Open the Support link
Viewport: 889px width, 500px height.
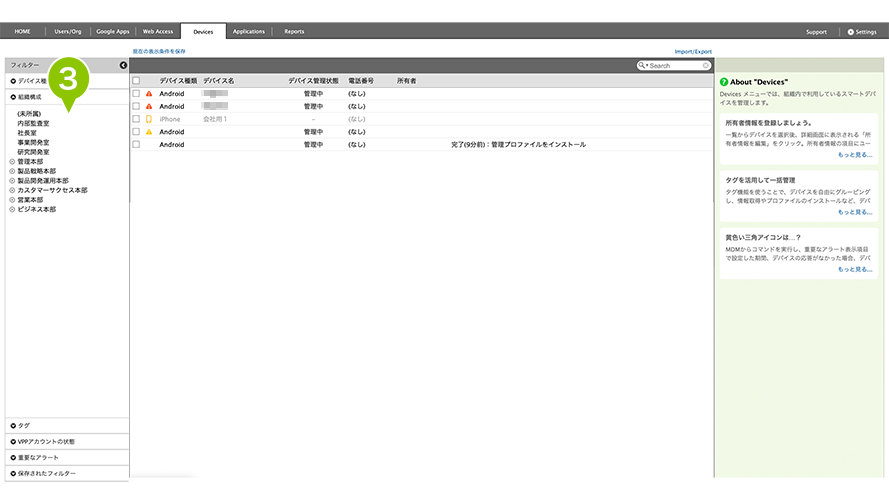[x=816, y=32]
